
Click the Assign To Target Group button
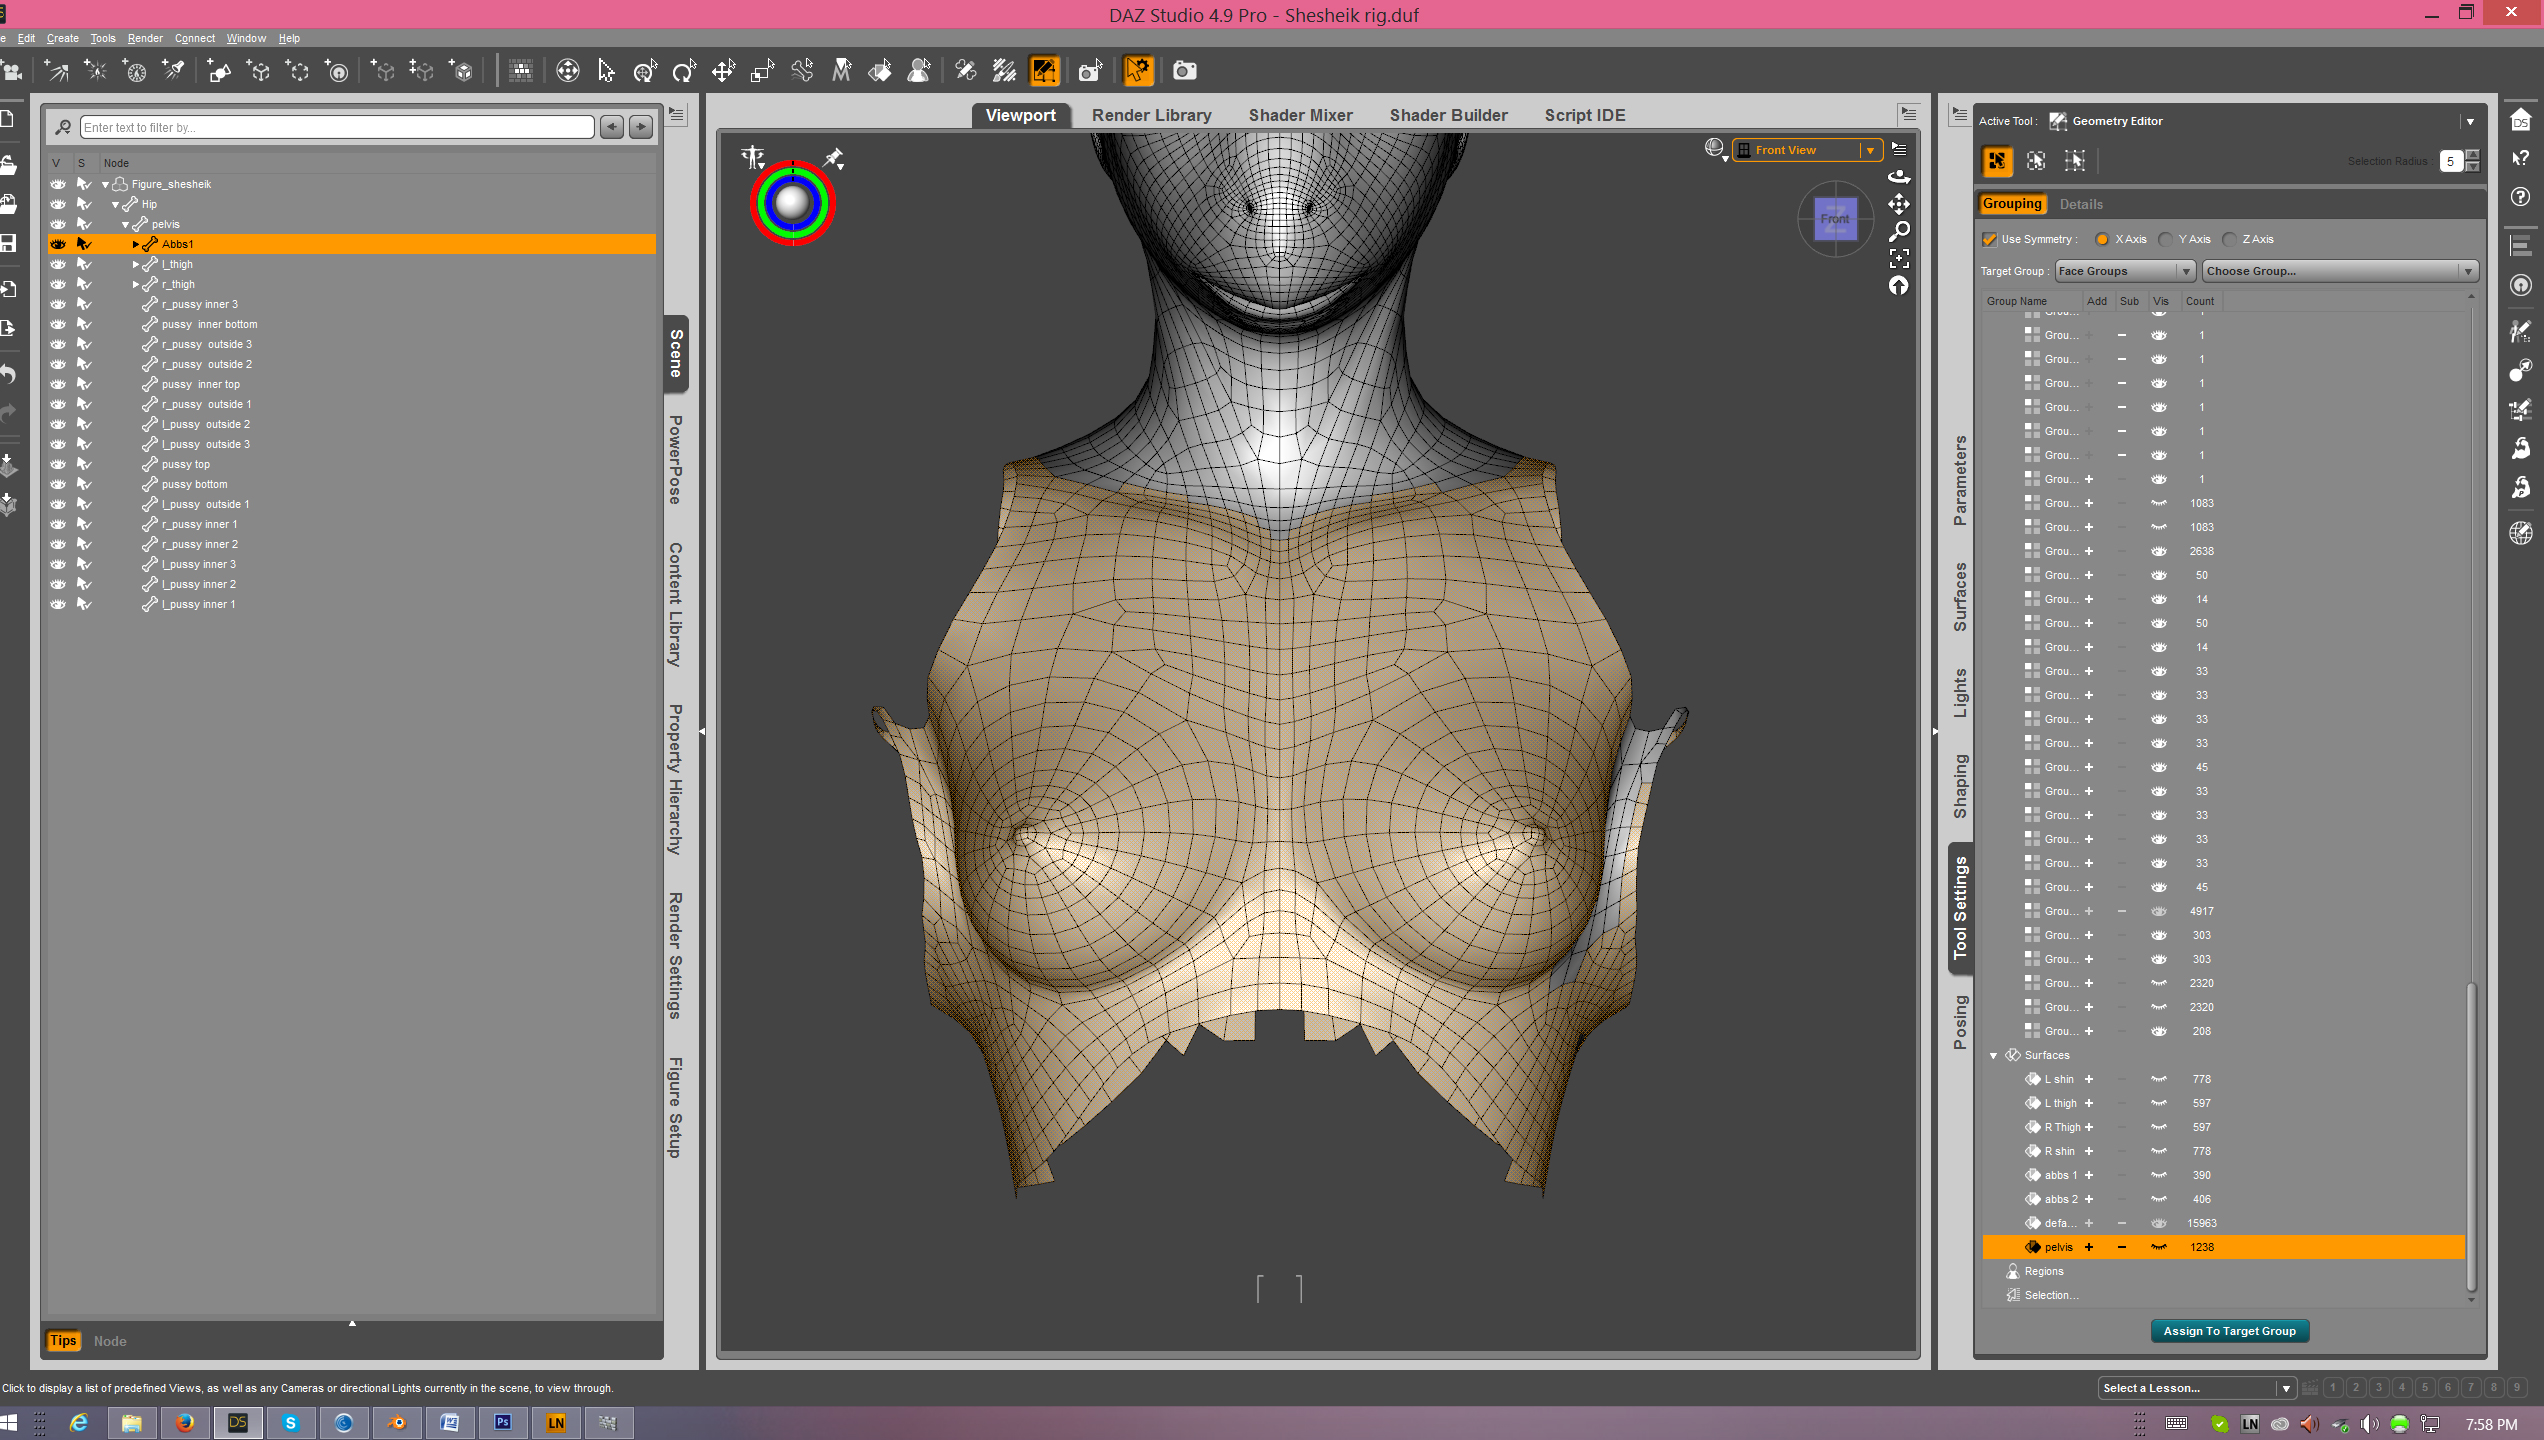click(2229, 1331)
